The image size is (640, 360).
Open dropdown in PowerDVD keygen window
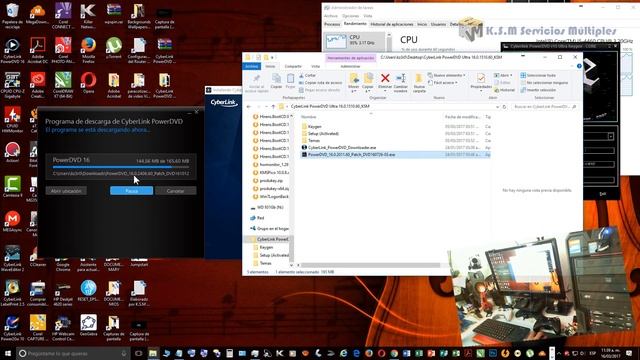pos(611,136)
